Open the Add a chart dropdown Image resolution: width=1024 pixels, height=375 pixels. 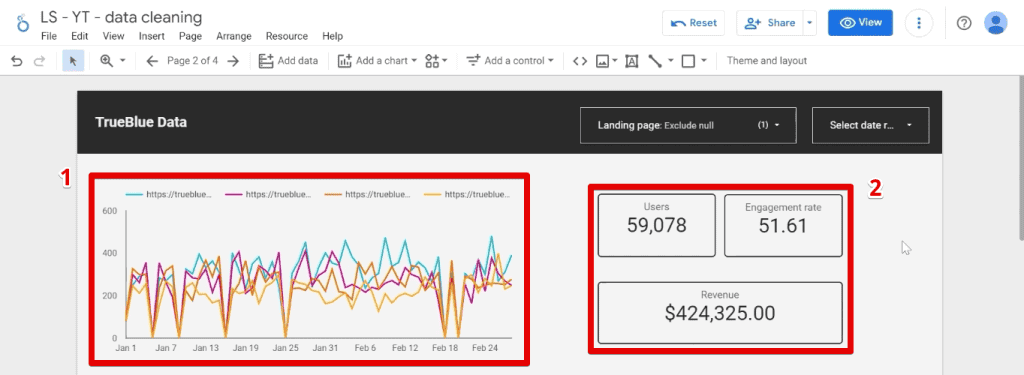tap(377, 61)
